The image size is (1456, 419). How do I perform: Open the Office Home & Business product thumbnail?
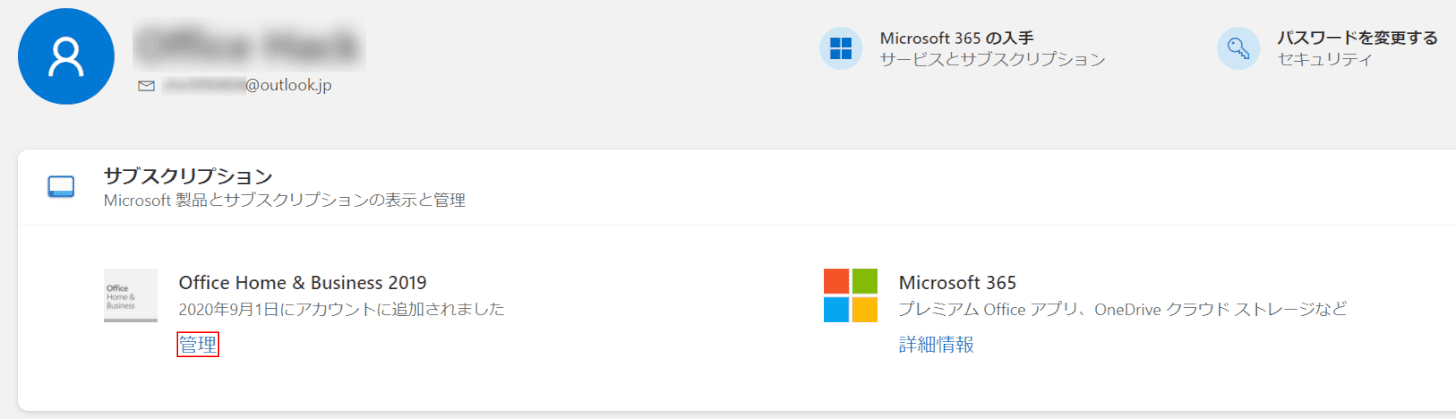(130, 295)
